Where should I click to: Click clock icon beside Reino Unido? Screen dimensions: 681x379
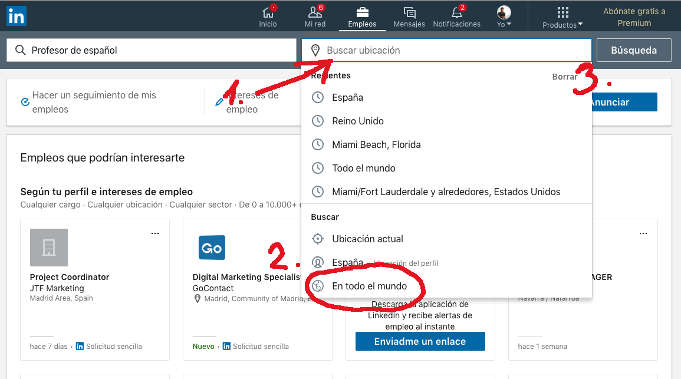[x=318, y=121]
